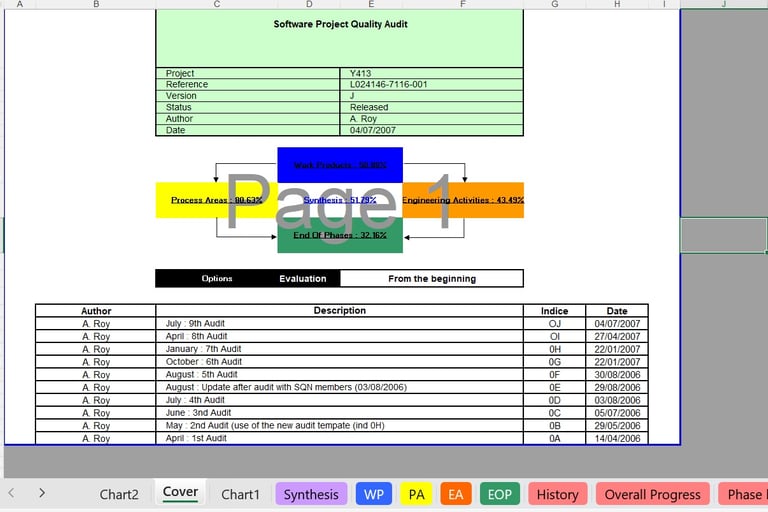This screenshot has height=512, width=768.
Task: Open the blue WP sheet tab
Action: pyautogui.click(x=374, y=494)
